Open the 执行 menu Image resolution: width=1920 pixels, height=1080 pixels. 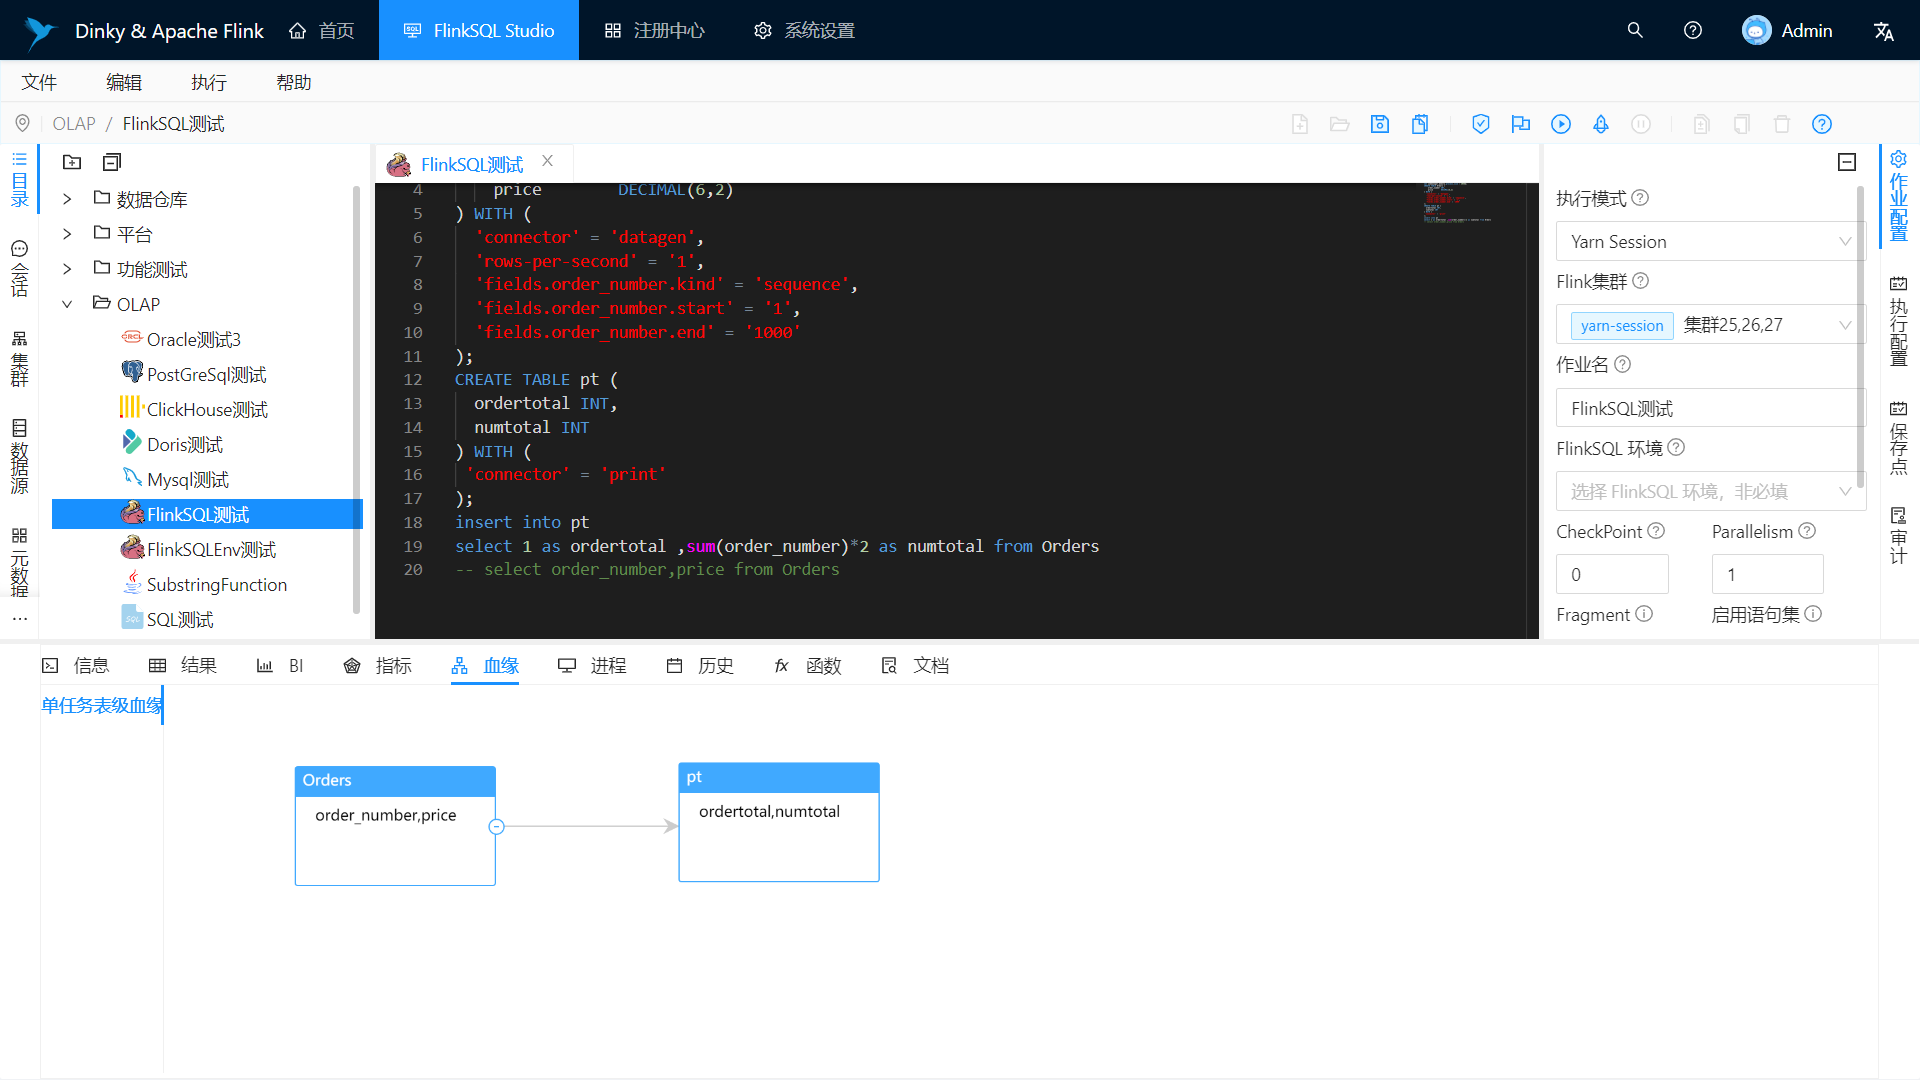coord(209,82)
